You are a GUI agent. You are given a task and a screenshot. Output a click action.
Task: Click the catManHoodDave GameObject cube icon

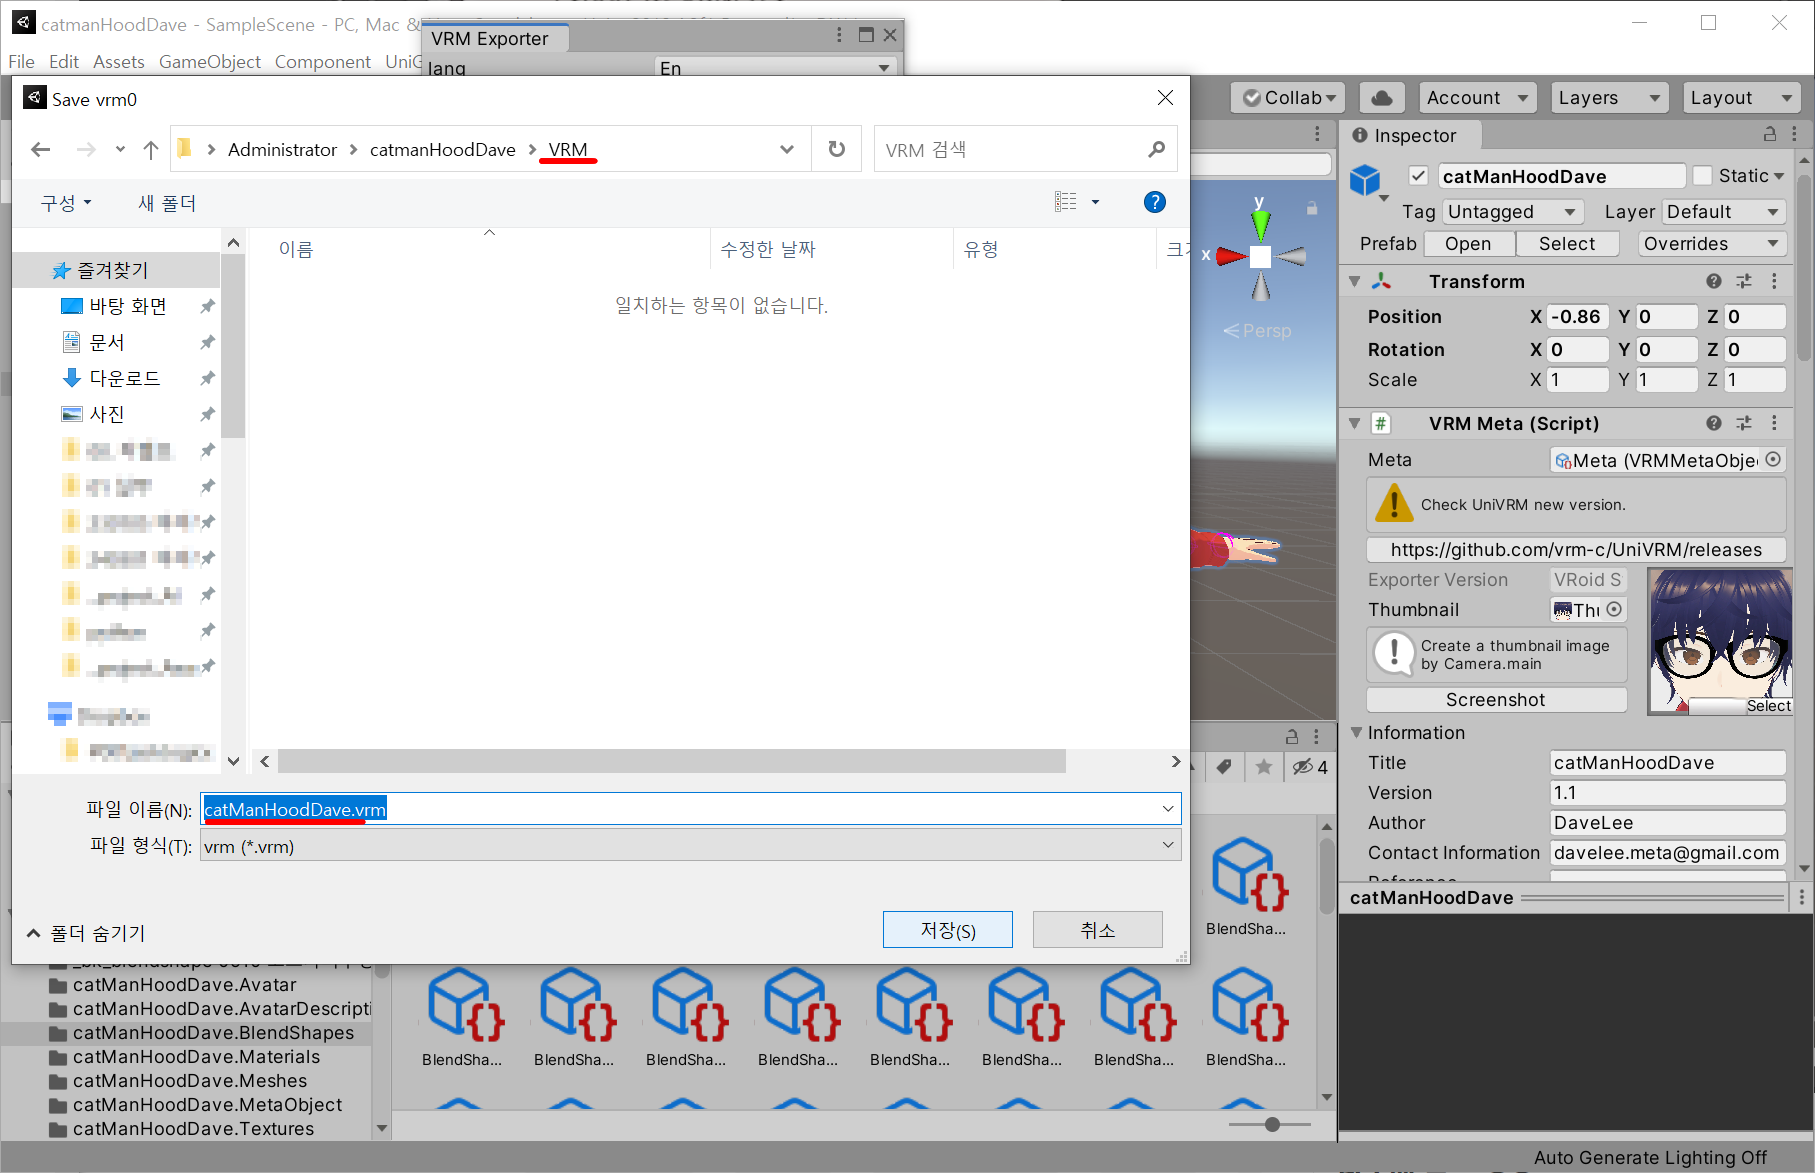click(x=1365, y=181)
